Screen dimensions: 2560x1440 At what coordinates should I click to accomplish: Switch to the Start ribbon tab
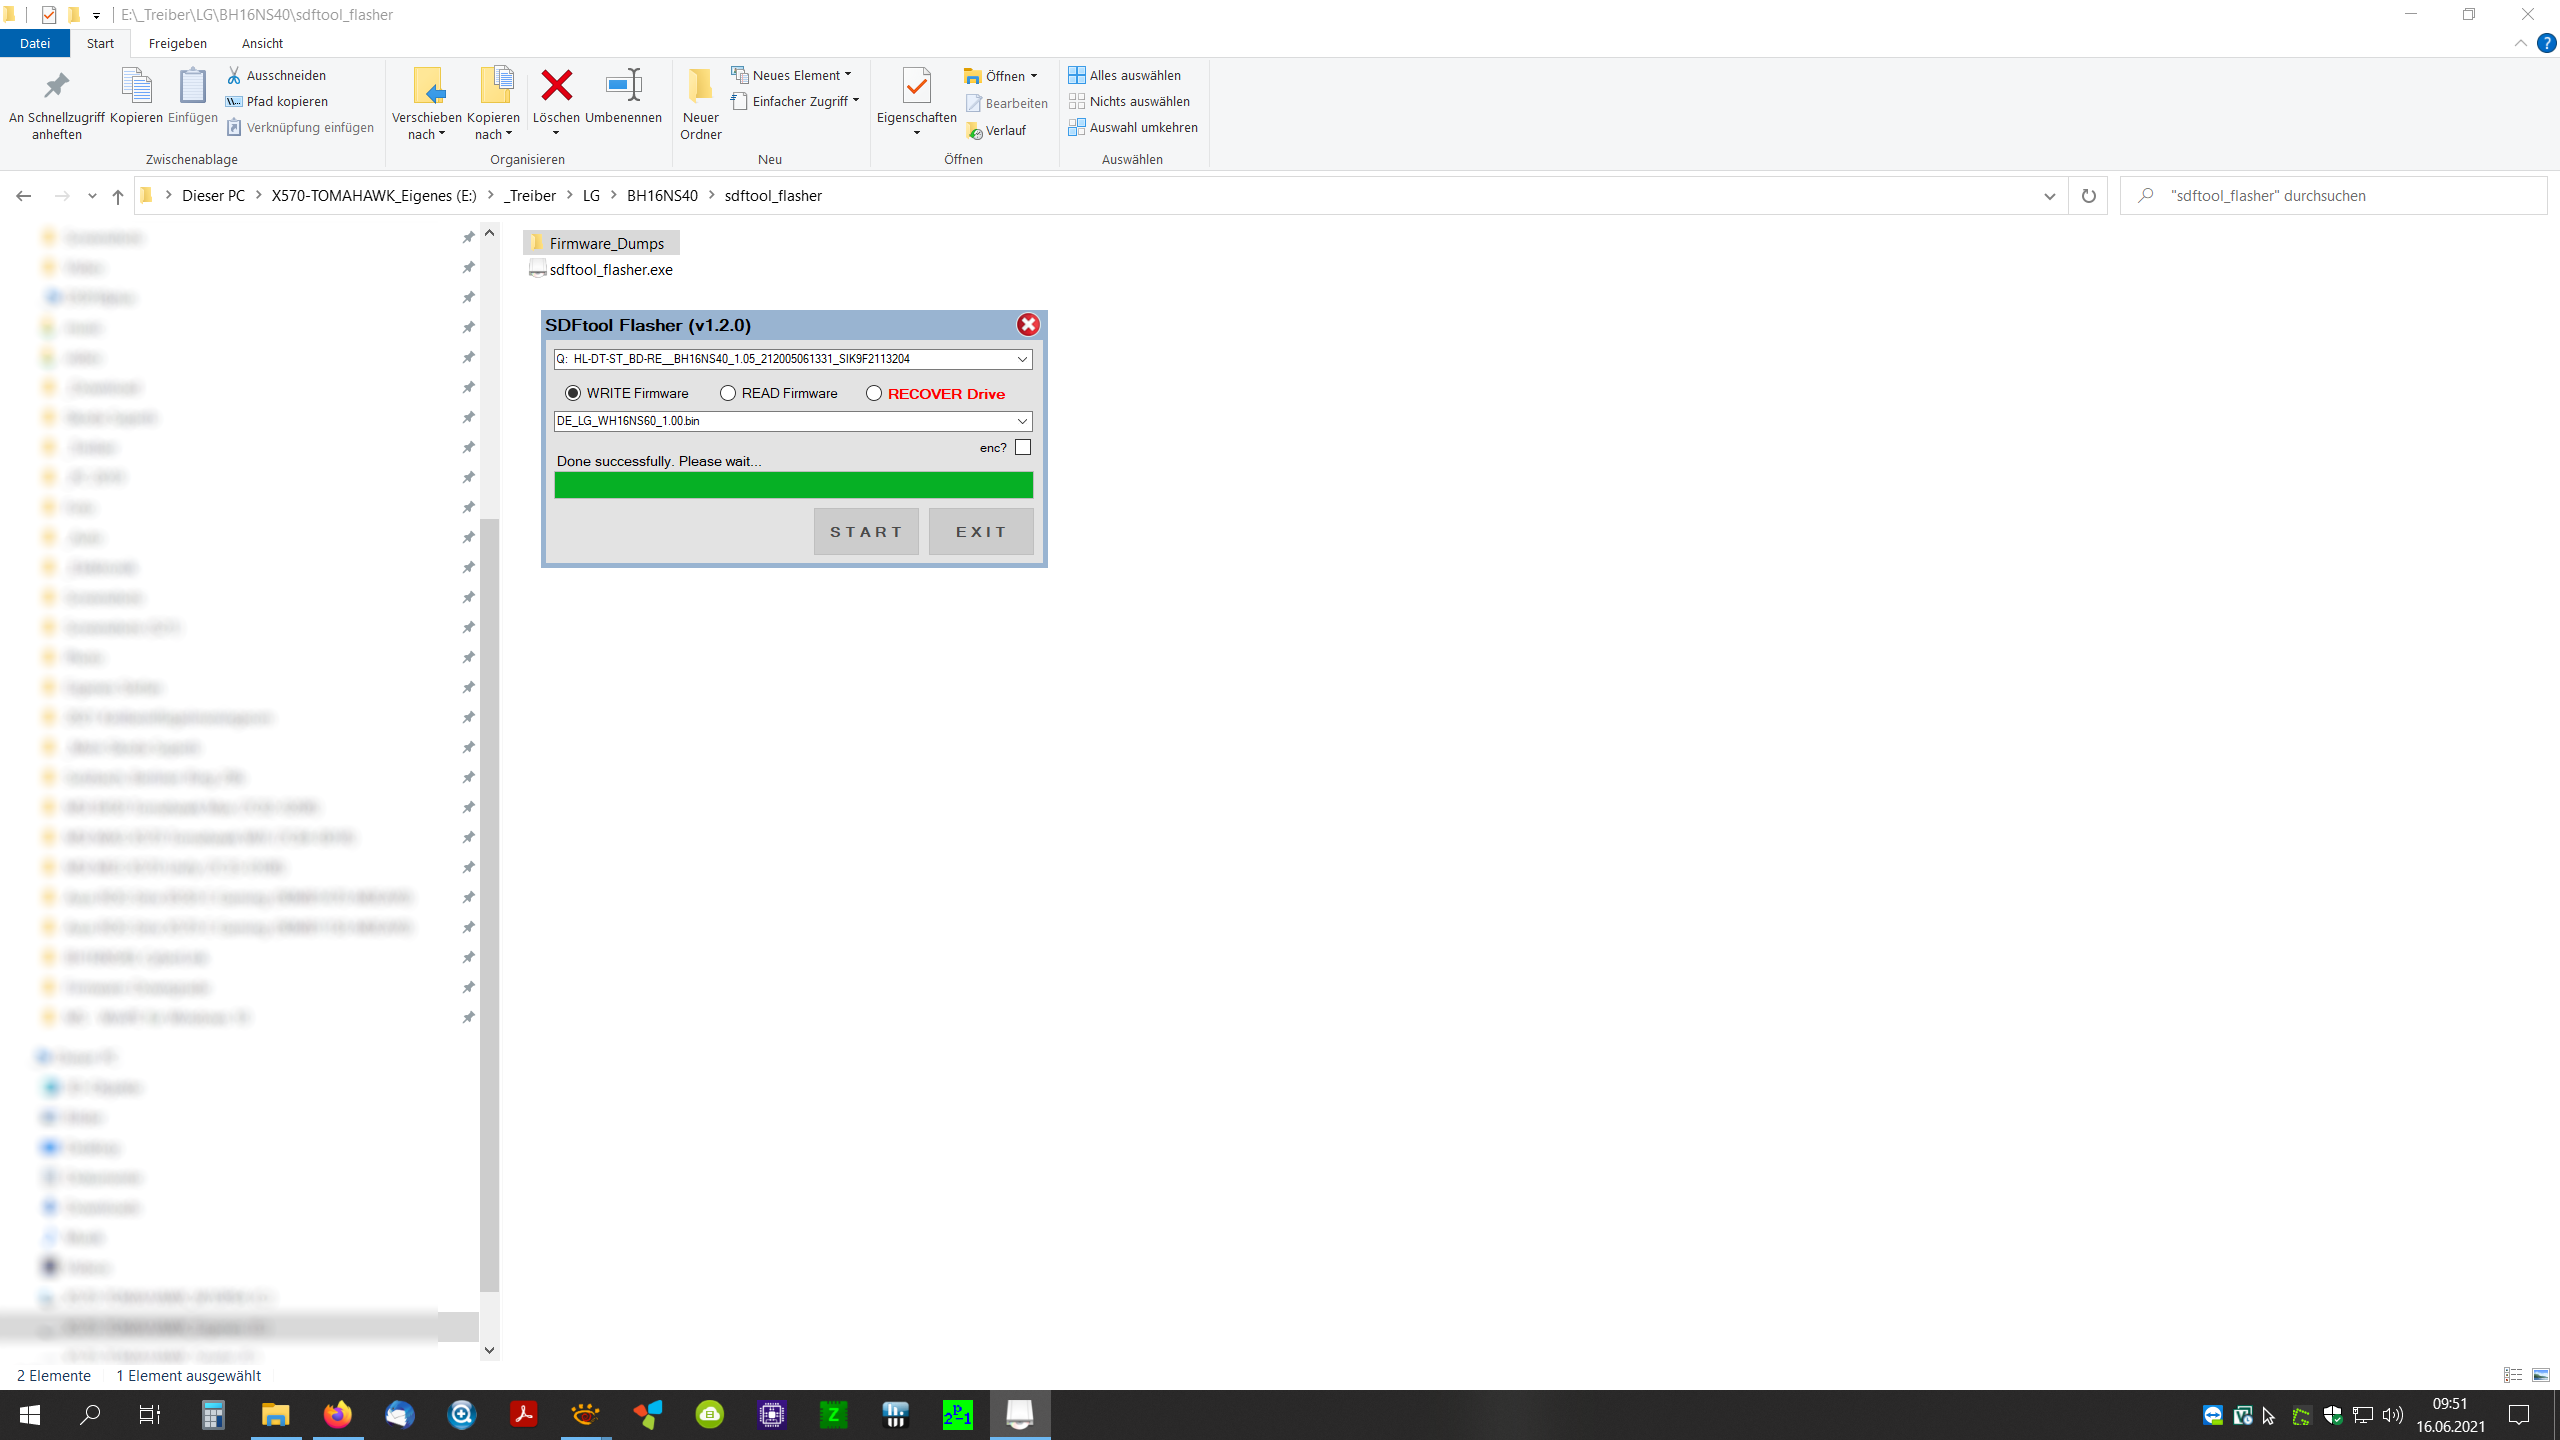click(x=100, y=43)
